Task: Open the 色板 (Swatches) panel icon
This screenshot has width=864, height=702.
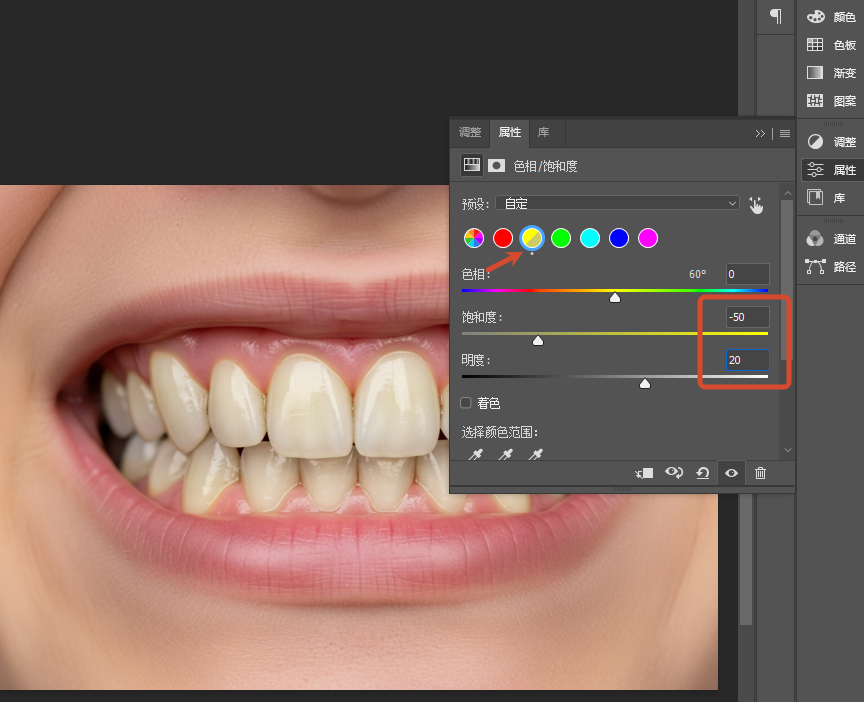Action: [815, 45]
